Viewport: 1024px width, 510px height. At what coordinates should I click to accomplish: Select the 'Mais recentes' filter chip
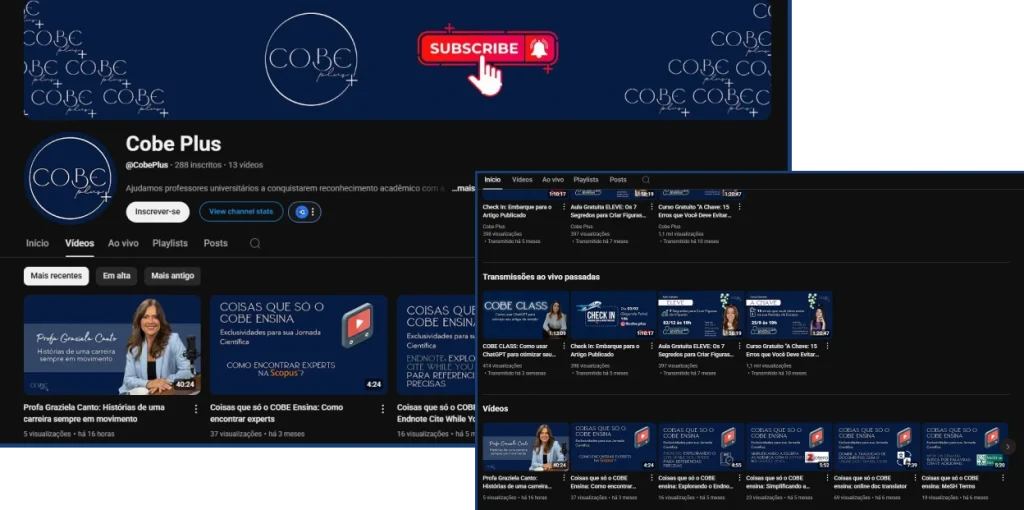56,276
